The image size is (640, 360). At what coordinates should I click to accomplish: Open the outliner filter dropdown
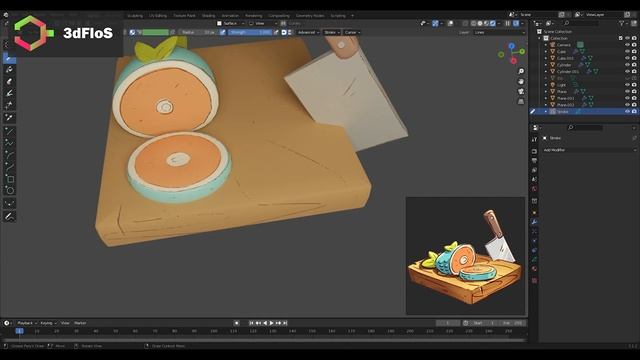(624, 23)
